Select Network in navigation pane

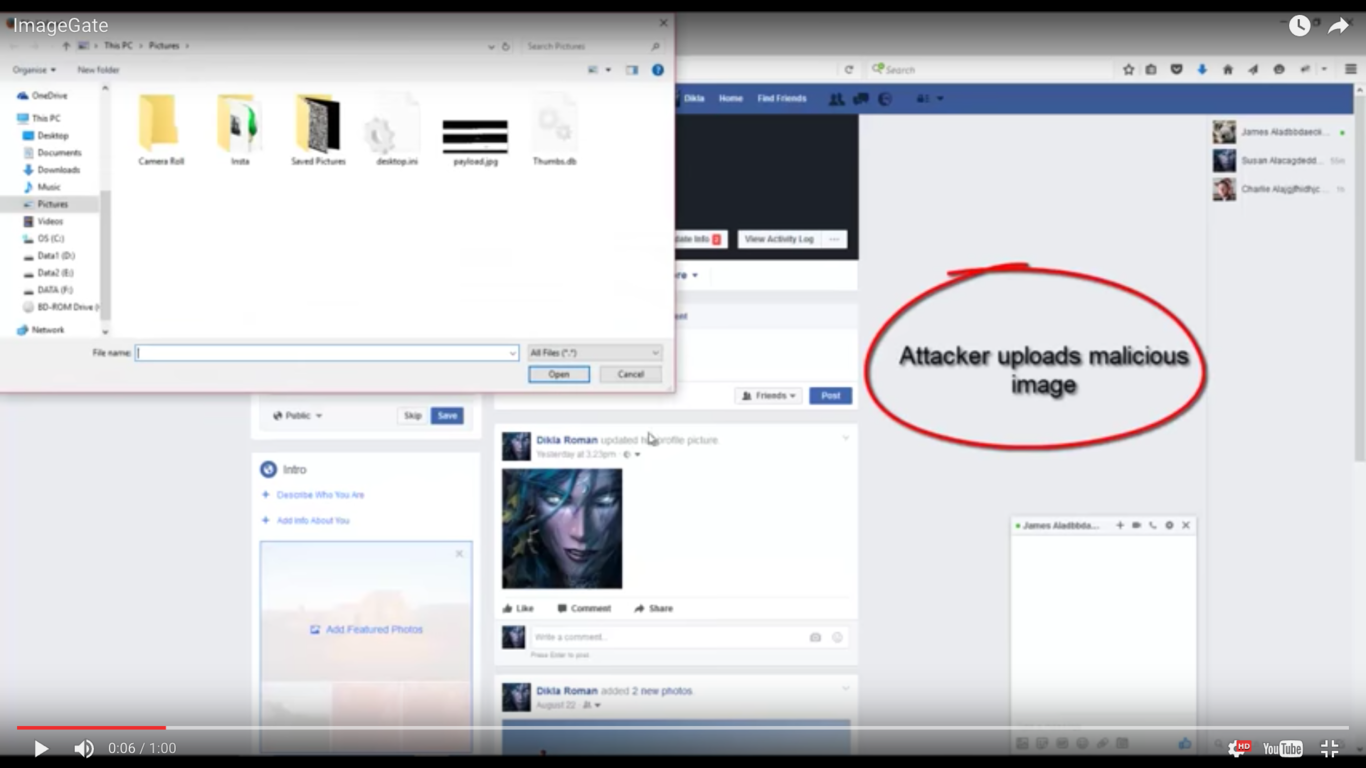47,330
